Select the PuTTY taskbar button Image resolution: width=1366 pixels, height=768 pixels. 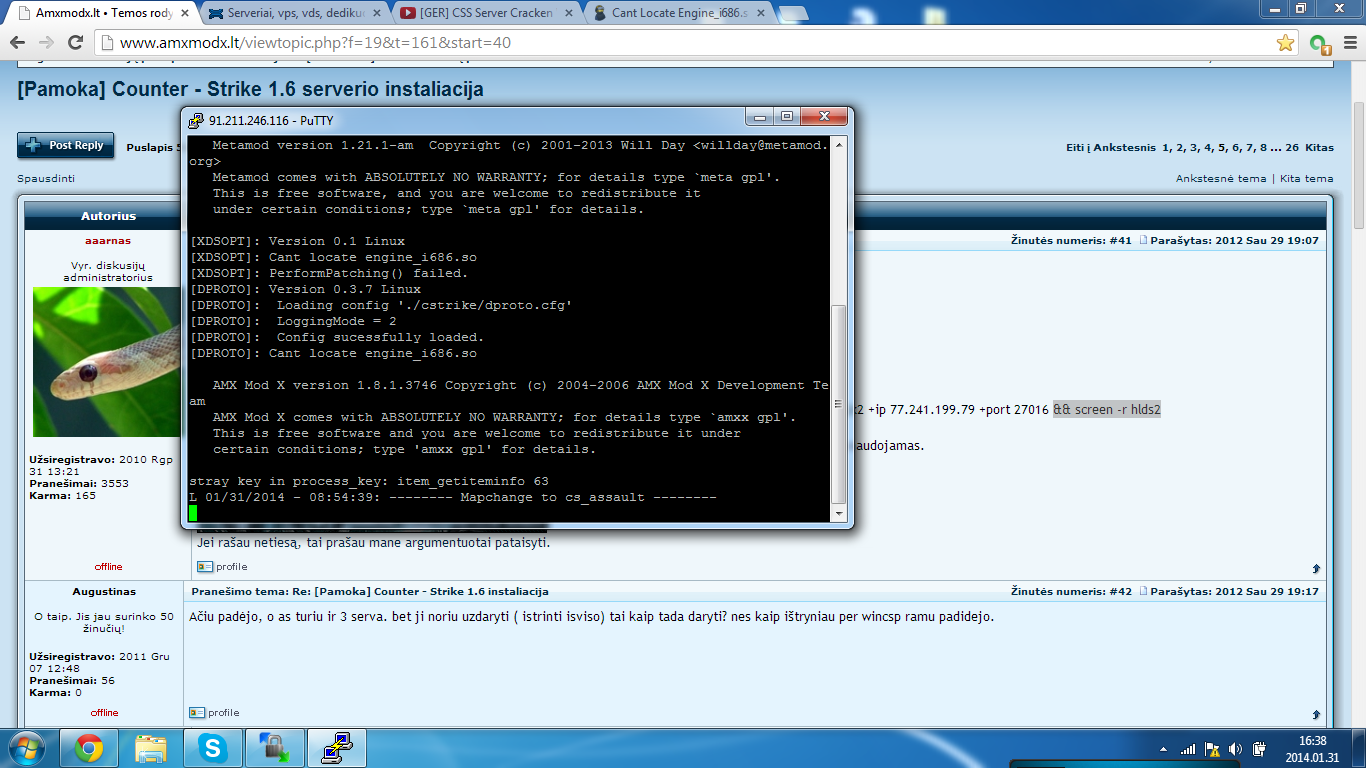point(336,748)
